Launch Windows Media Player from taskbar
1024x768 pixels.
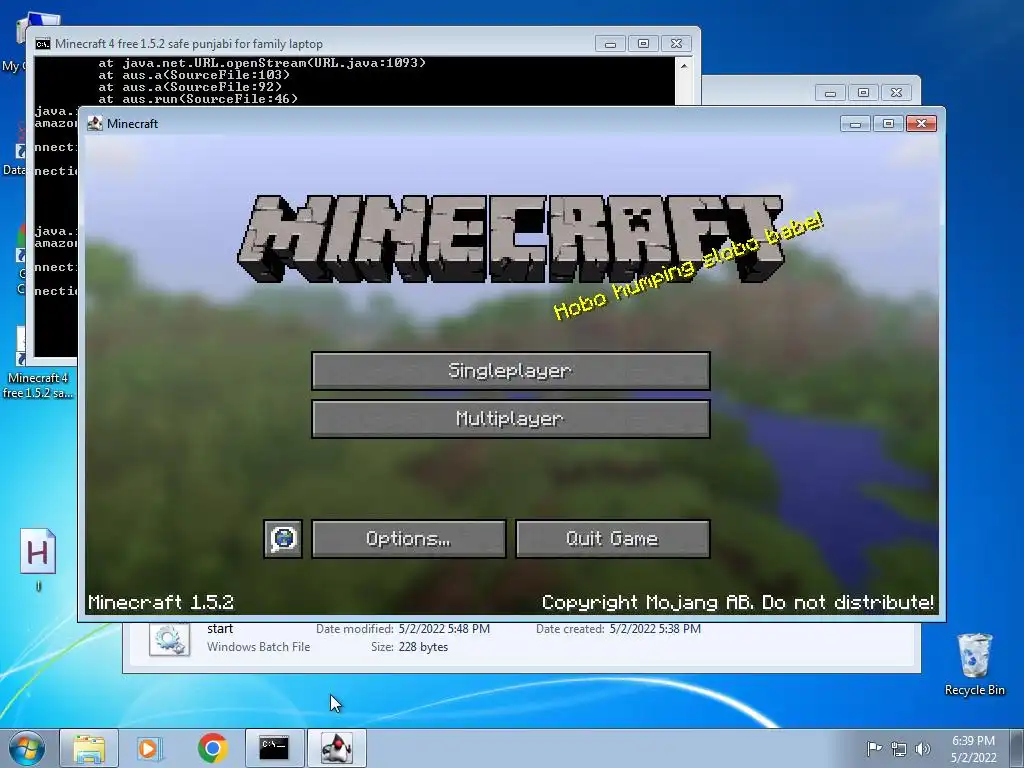(150, 748)
